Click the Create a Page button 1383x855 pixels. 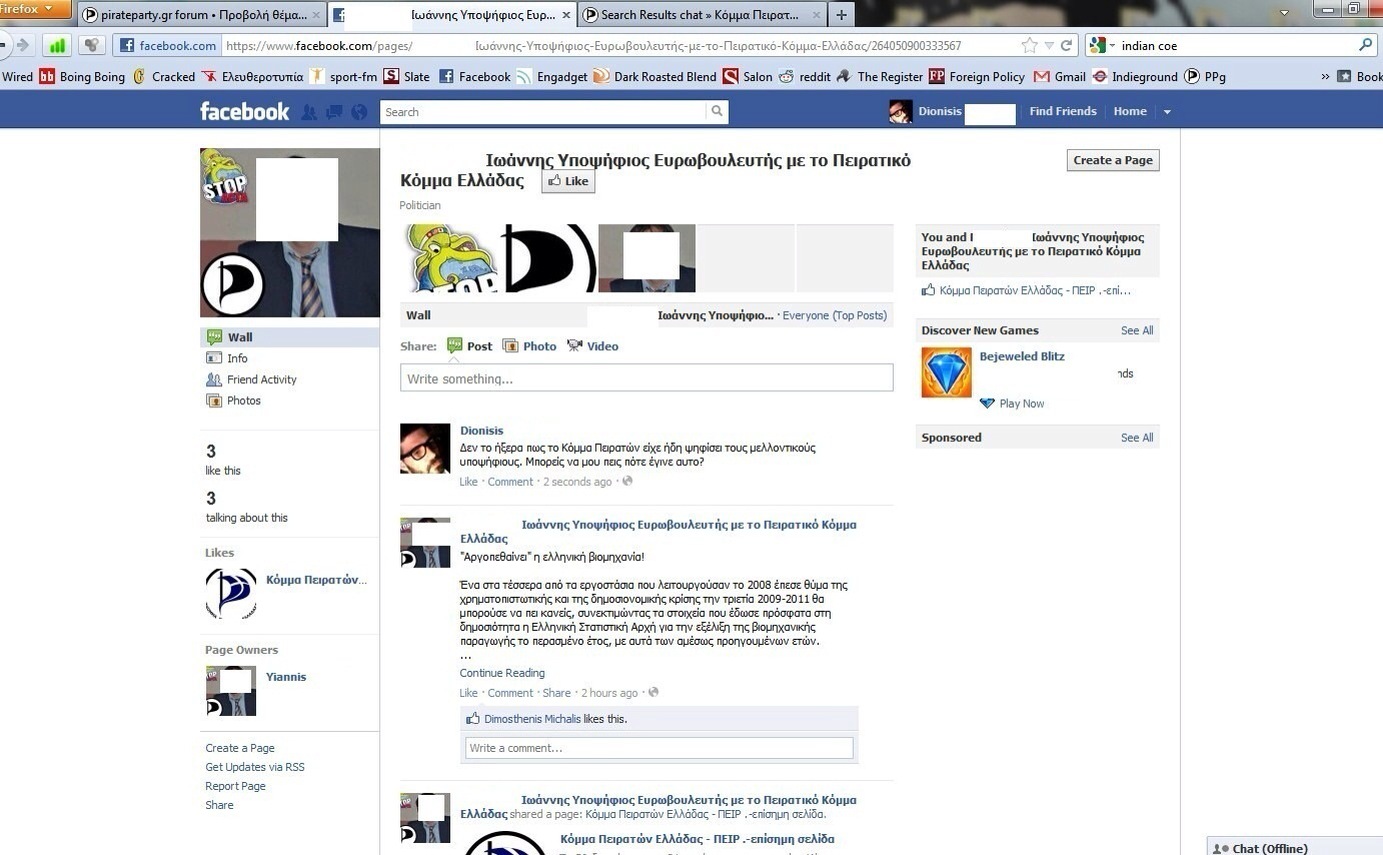[x=1113, y=160]
